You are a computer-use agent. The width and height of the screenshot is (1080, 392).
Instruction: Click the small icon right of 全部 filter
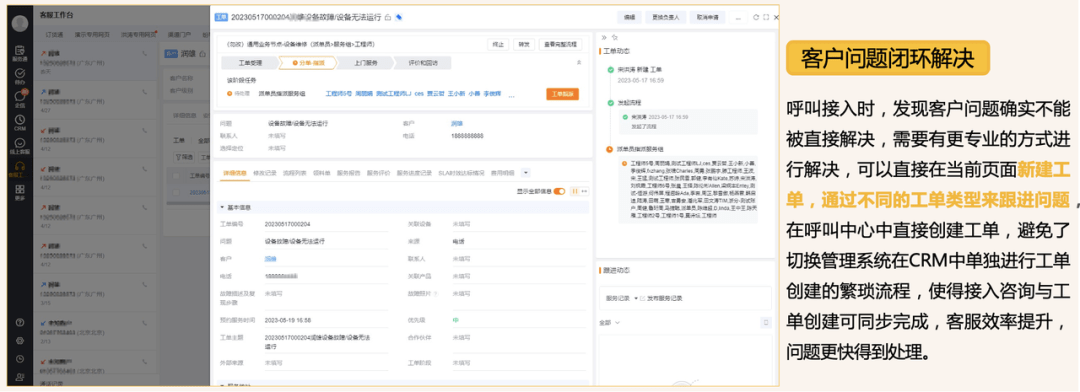click(765, 322)
